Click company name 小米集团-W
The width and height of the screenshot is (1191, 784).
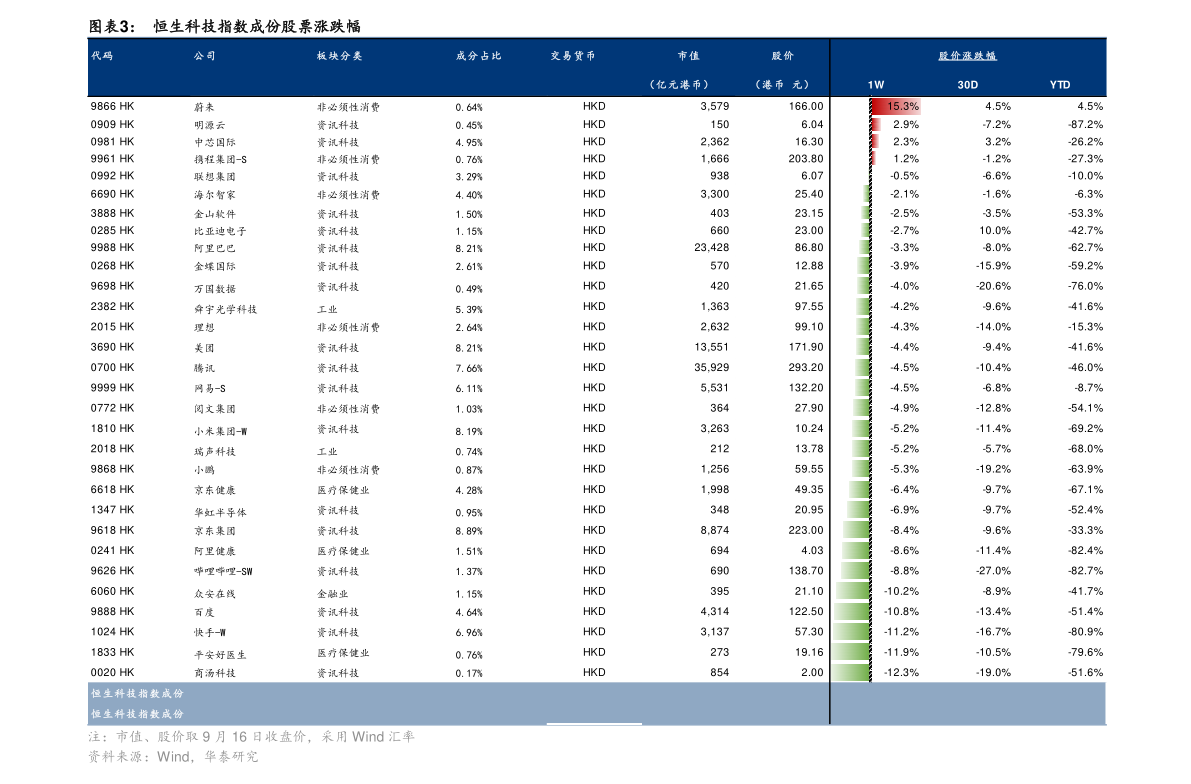coord(220,431)
